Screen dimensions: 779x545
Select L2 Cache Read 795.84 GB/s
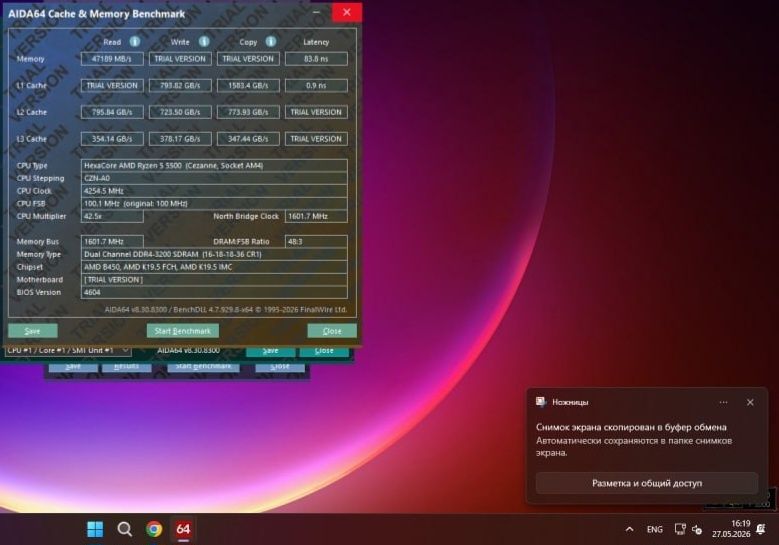112,112
